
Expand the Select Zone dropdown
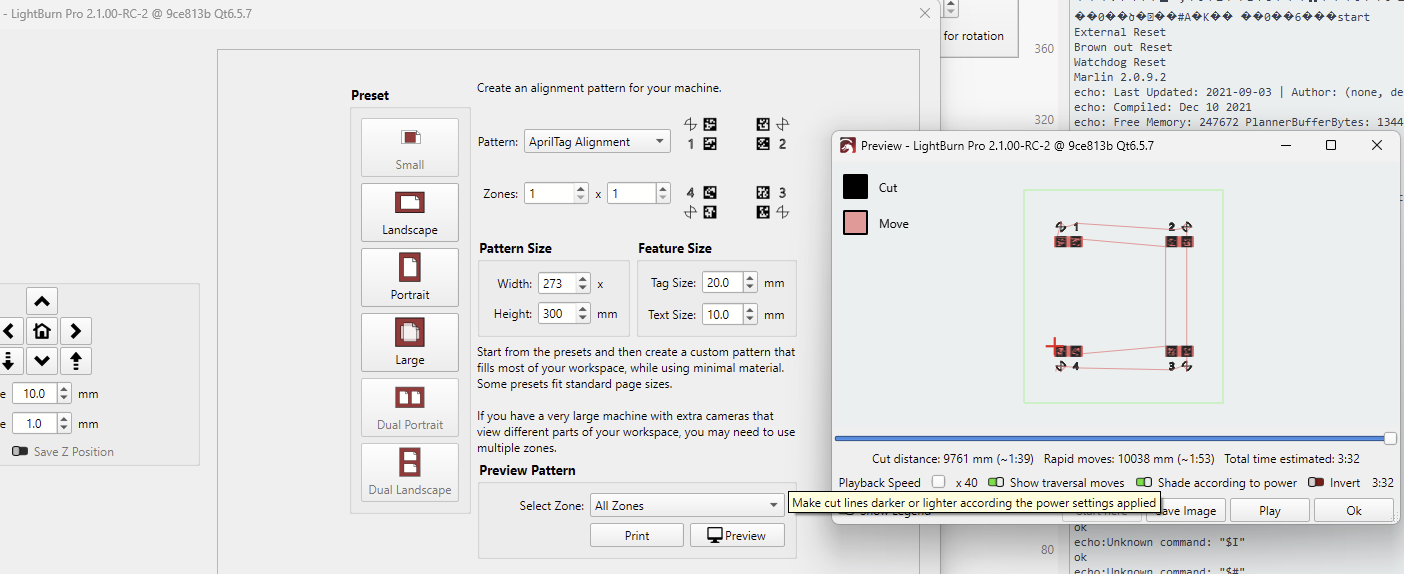click(x=686, y=506)
